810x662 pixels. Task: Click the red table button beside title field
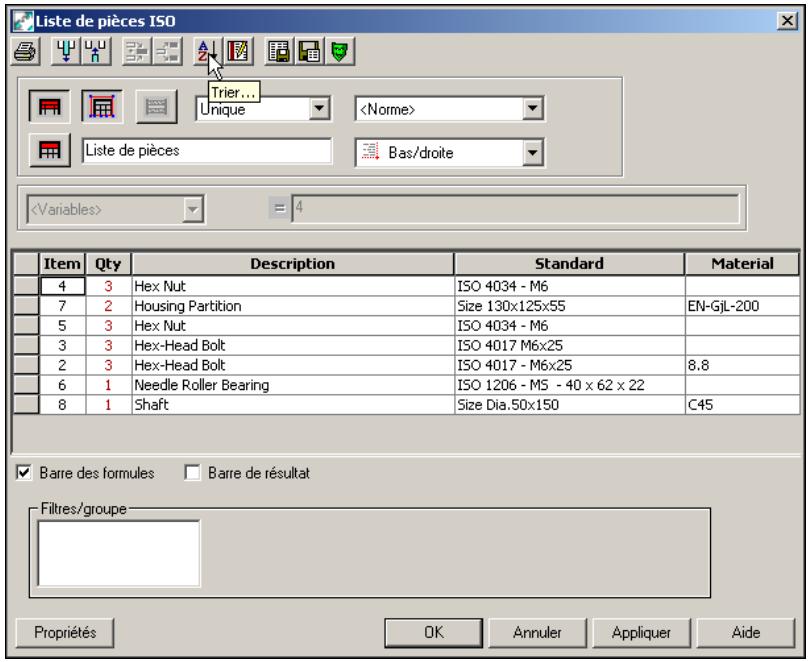50,150
